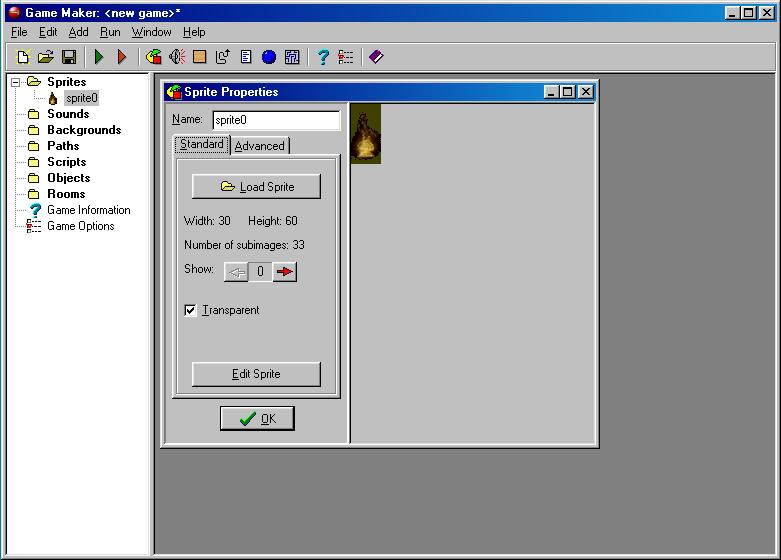
Task: Show previous subimage with the left arrow
Action: (236, 272)
